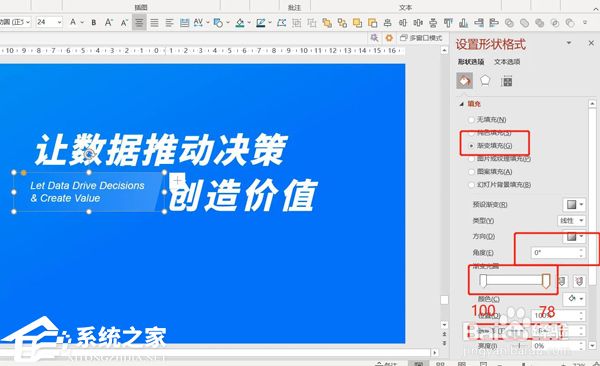Screen dimensions: 600x366
Task: Click the distribute text icon next to AV
Action: coord(184,23)
